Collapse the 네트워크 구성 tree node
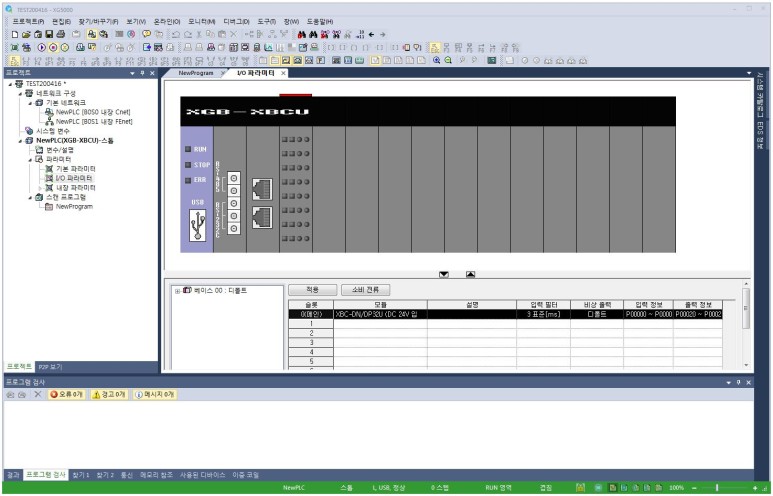The image size is (773, 496). point(20,93)
